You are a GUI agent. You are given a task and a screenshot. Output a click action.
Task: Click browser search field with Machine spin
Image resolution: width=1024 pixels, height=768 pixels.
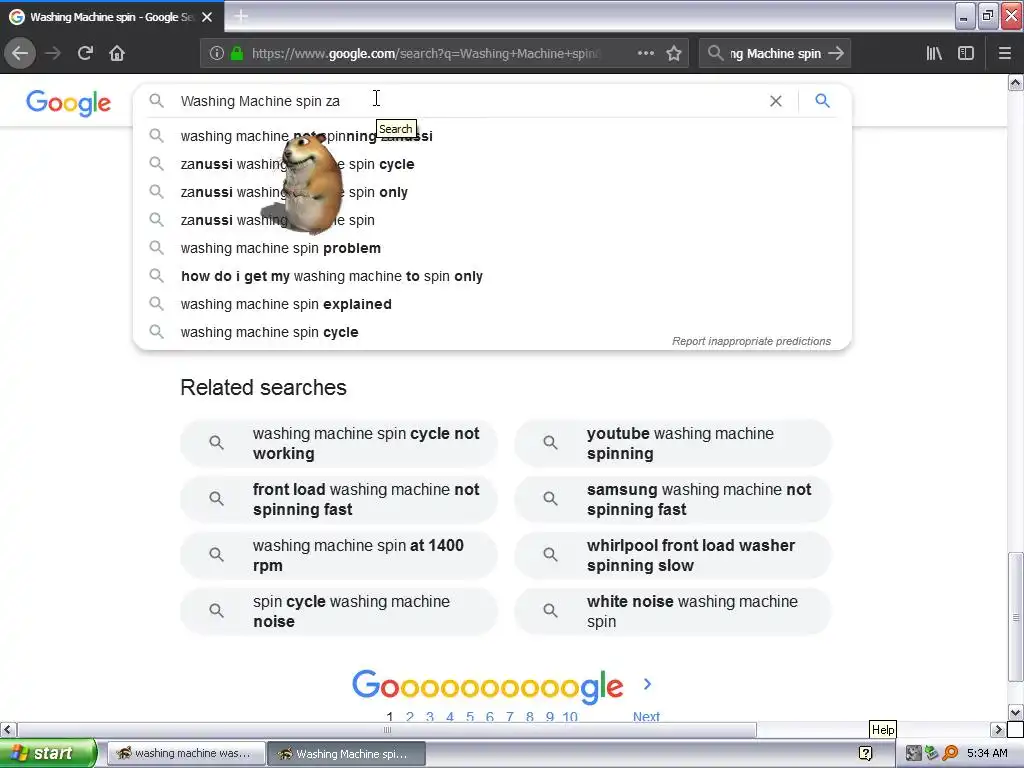775,54
